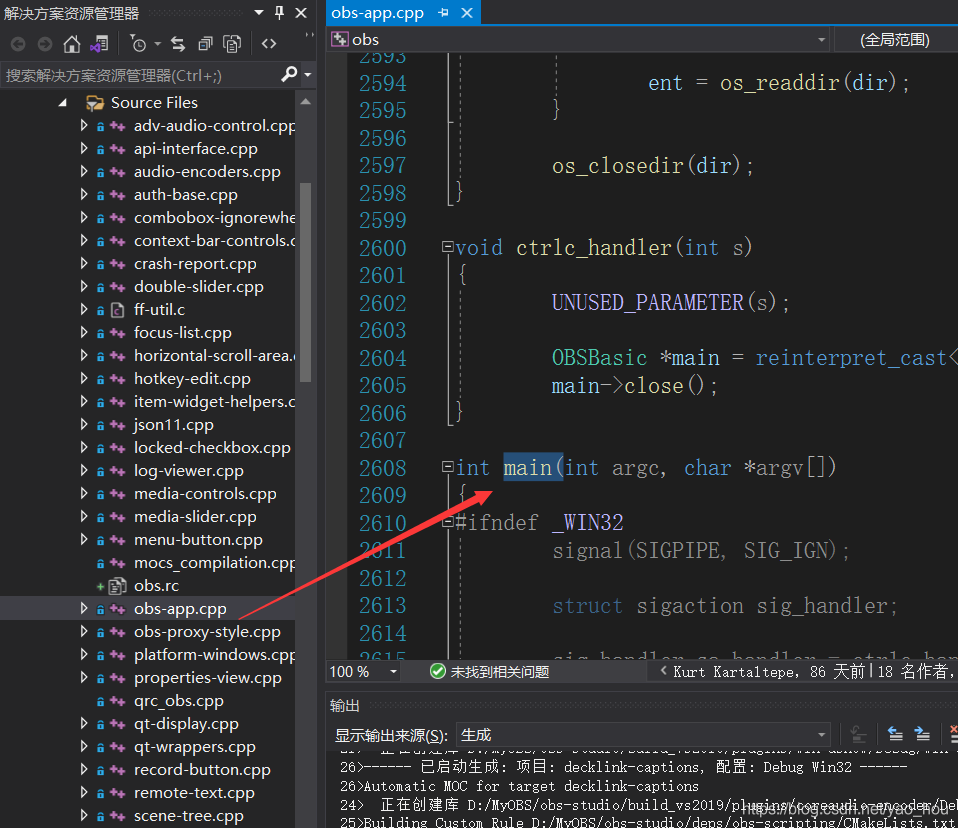Viewport: 958px width, 828px height.
Task: Select crash-report.cpp file
Action: (195, 264)
